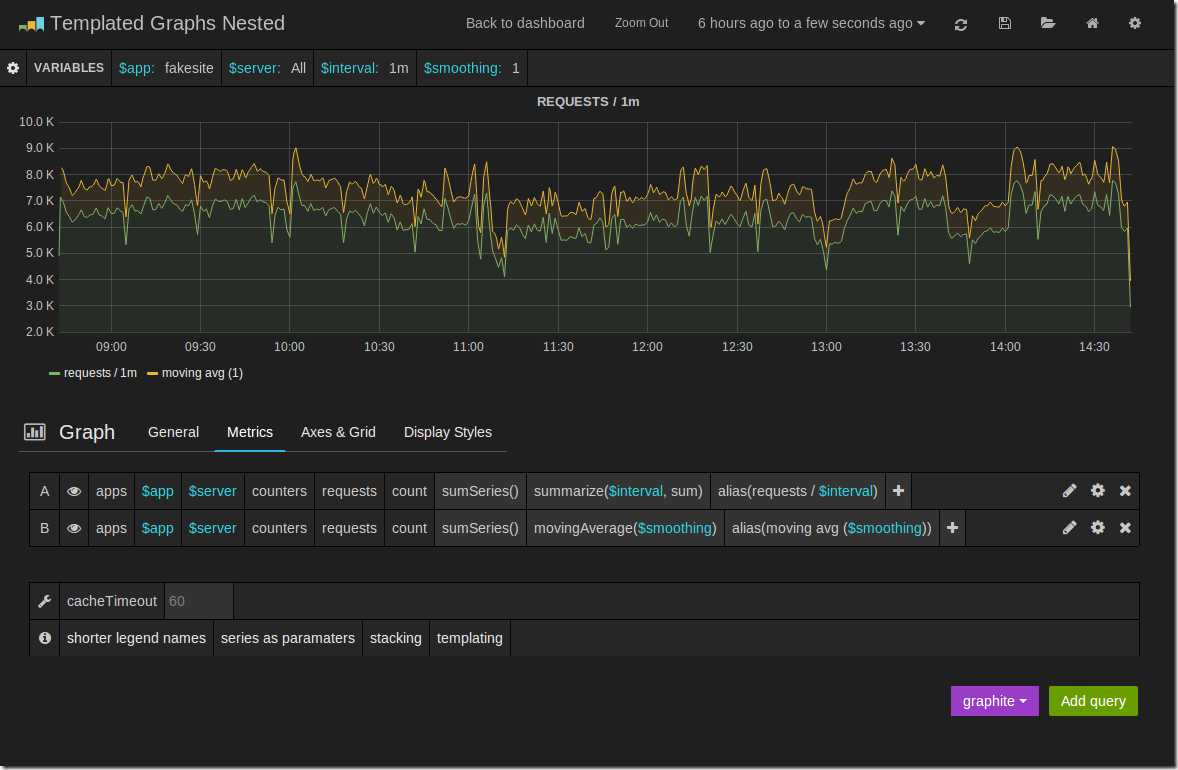Select apps segment in query A
This screenshot has height=770, width=1178.
pos(111,491)
